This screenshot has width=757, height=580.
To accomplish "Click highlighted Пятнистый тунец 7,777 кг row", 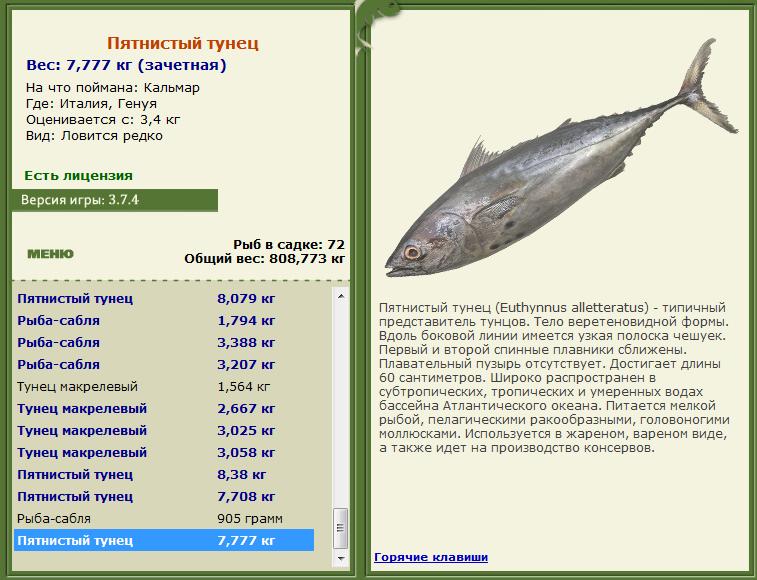I will (x=164, y=540).
